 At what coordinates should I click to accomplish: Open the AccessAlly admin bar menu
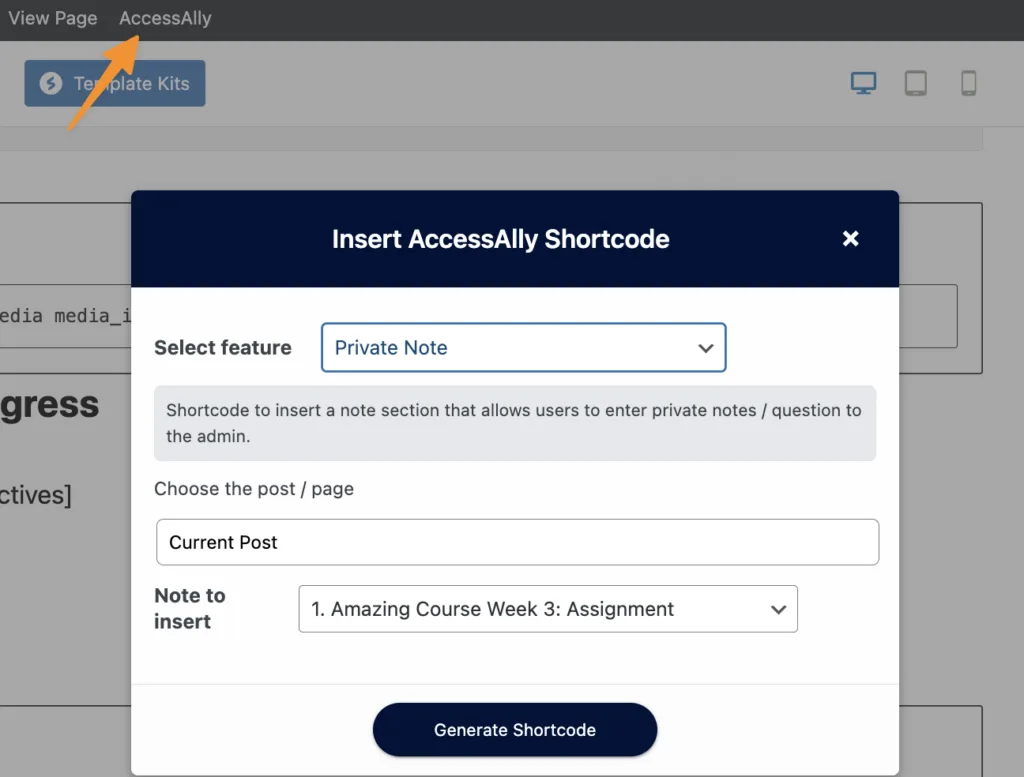click(165, 17)
